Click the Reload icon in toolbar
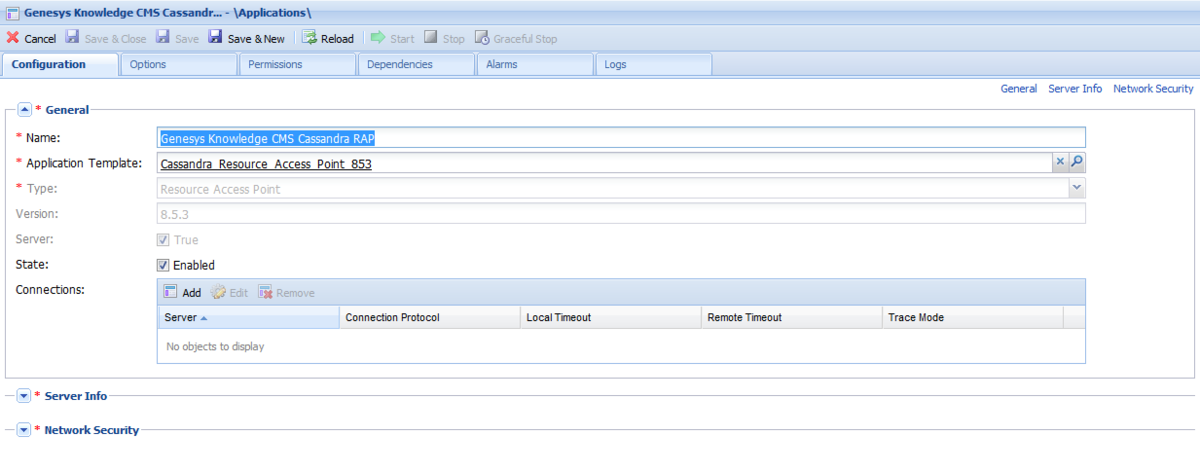1200x471 pixels. pyautogui.click(x=309, y=38)
